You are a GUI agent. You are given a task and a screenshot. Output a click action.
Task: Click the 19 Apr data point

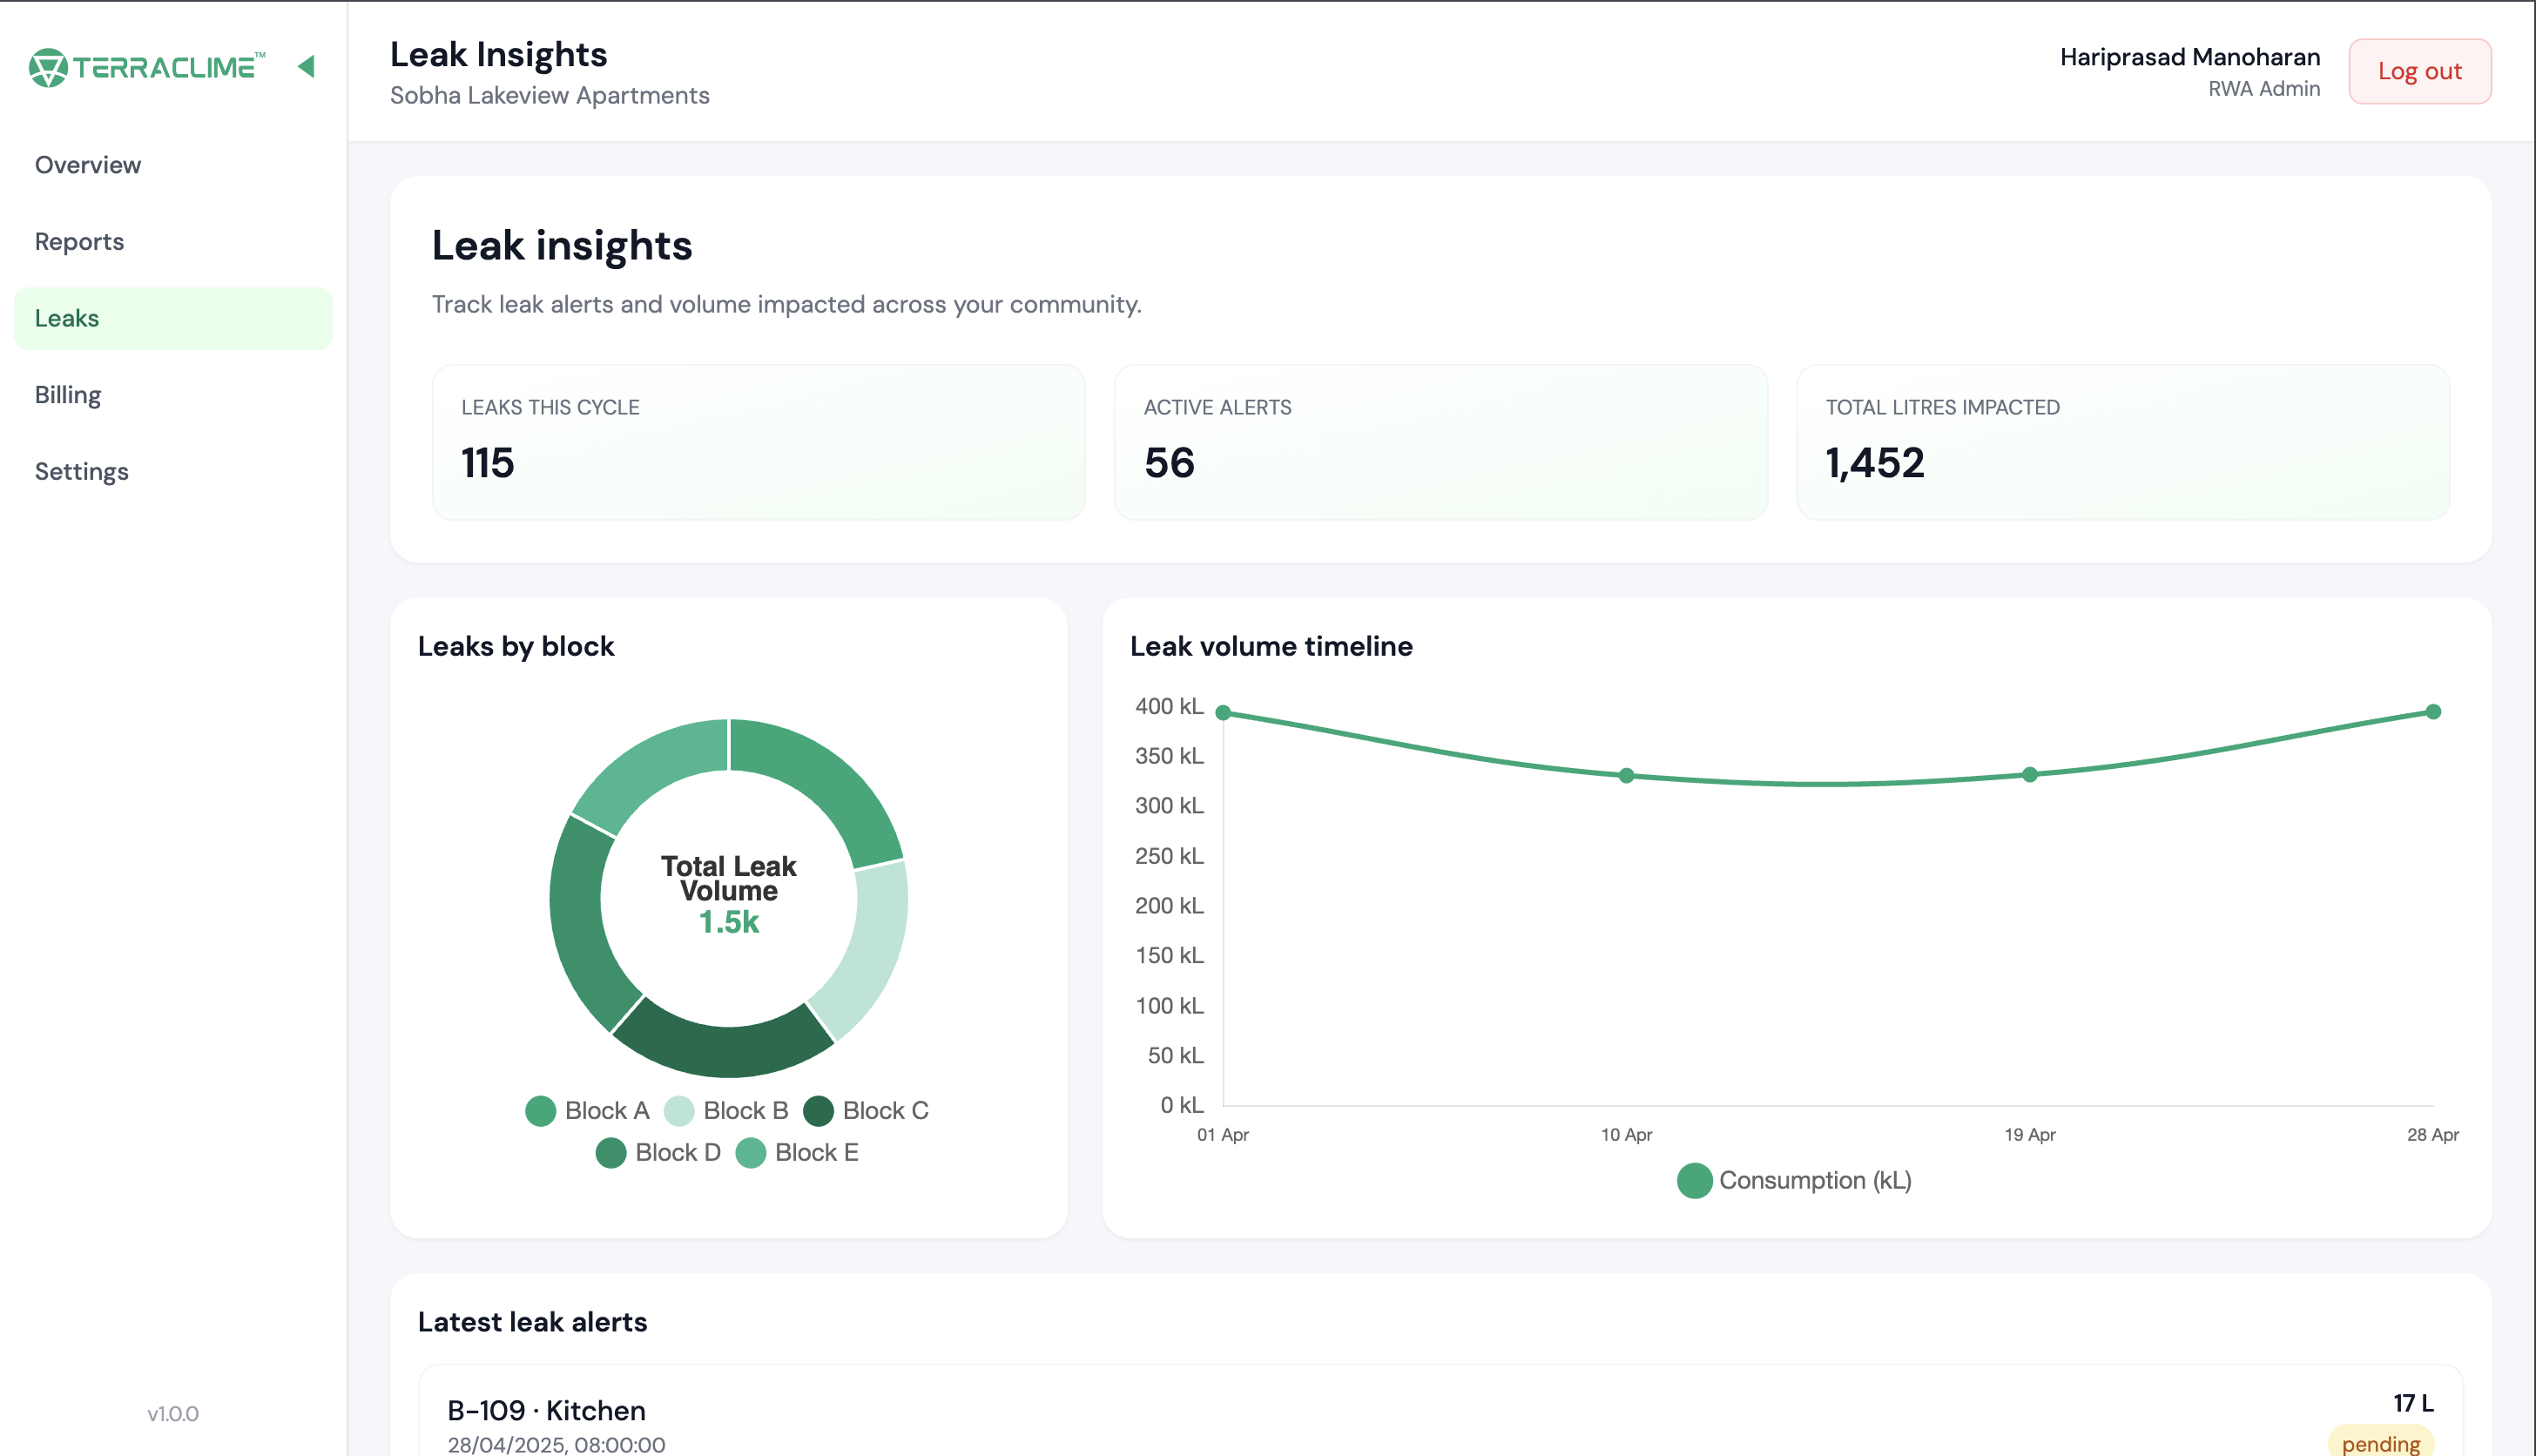click(2030, 775)
